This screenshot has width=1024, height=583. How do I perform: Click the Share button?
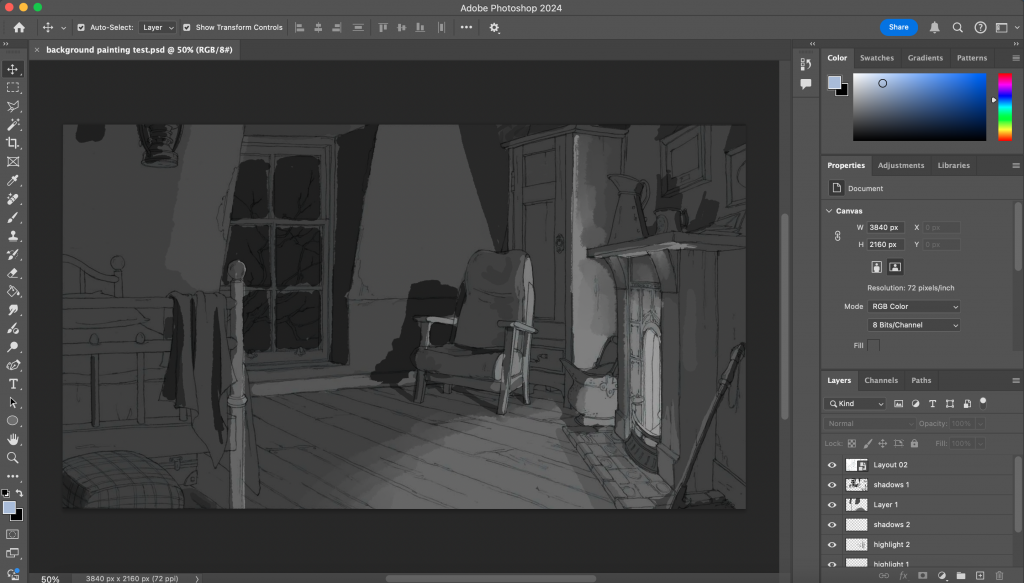point(898,27)
